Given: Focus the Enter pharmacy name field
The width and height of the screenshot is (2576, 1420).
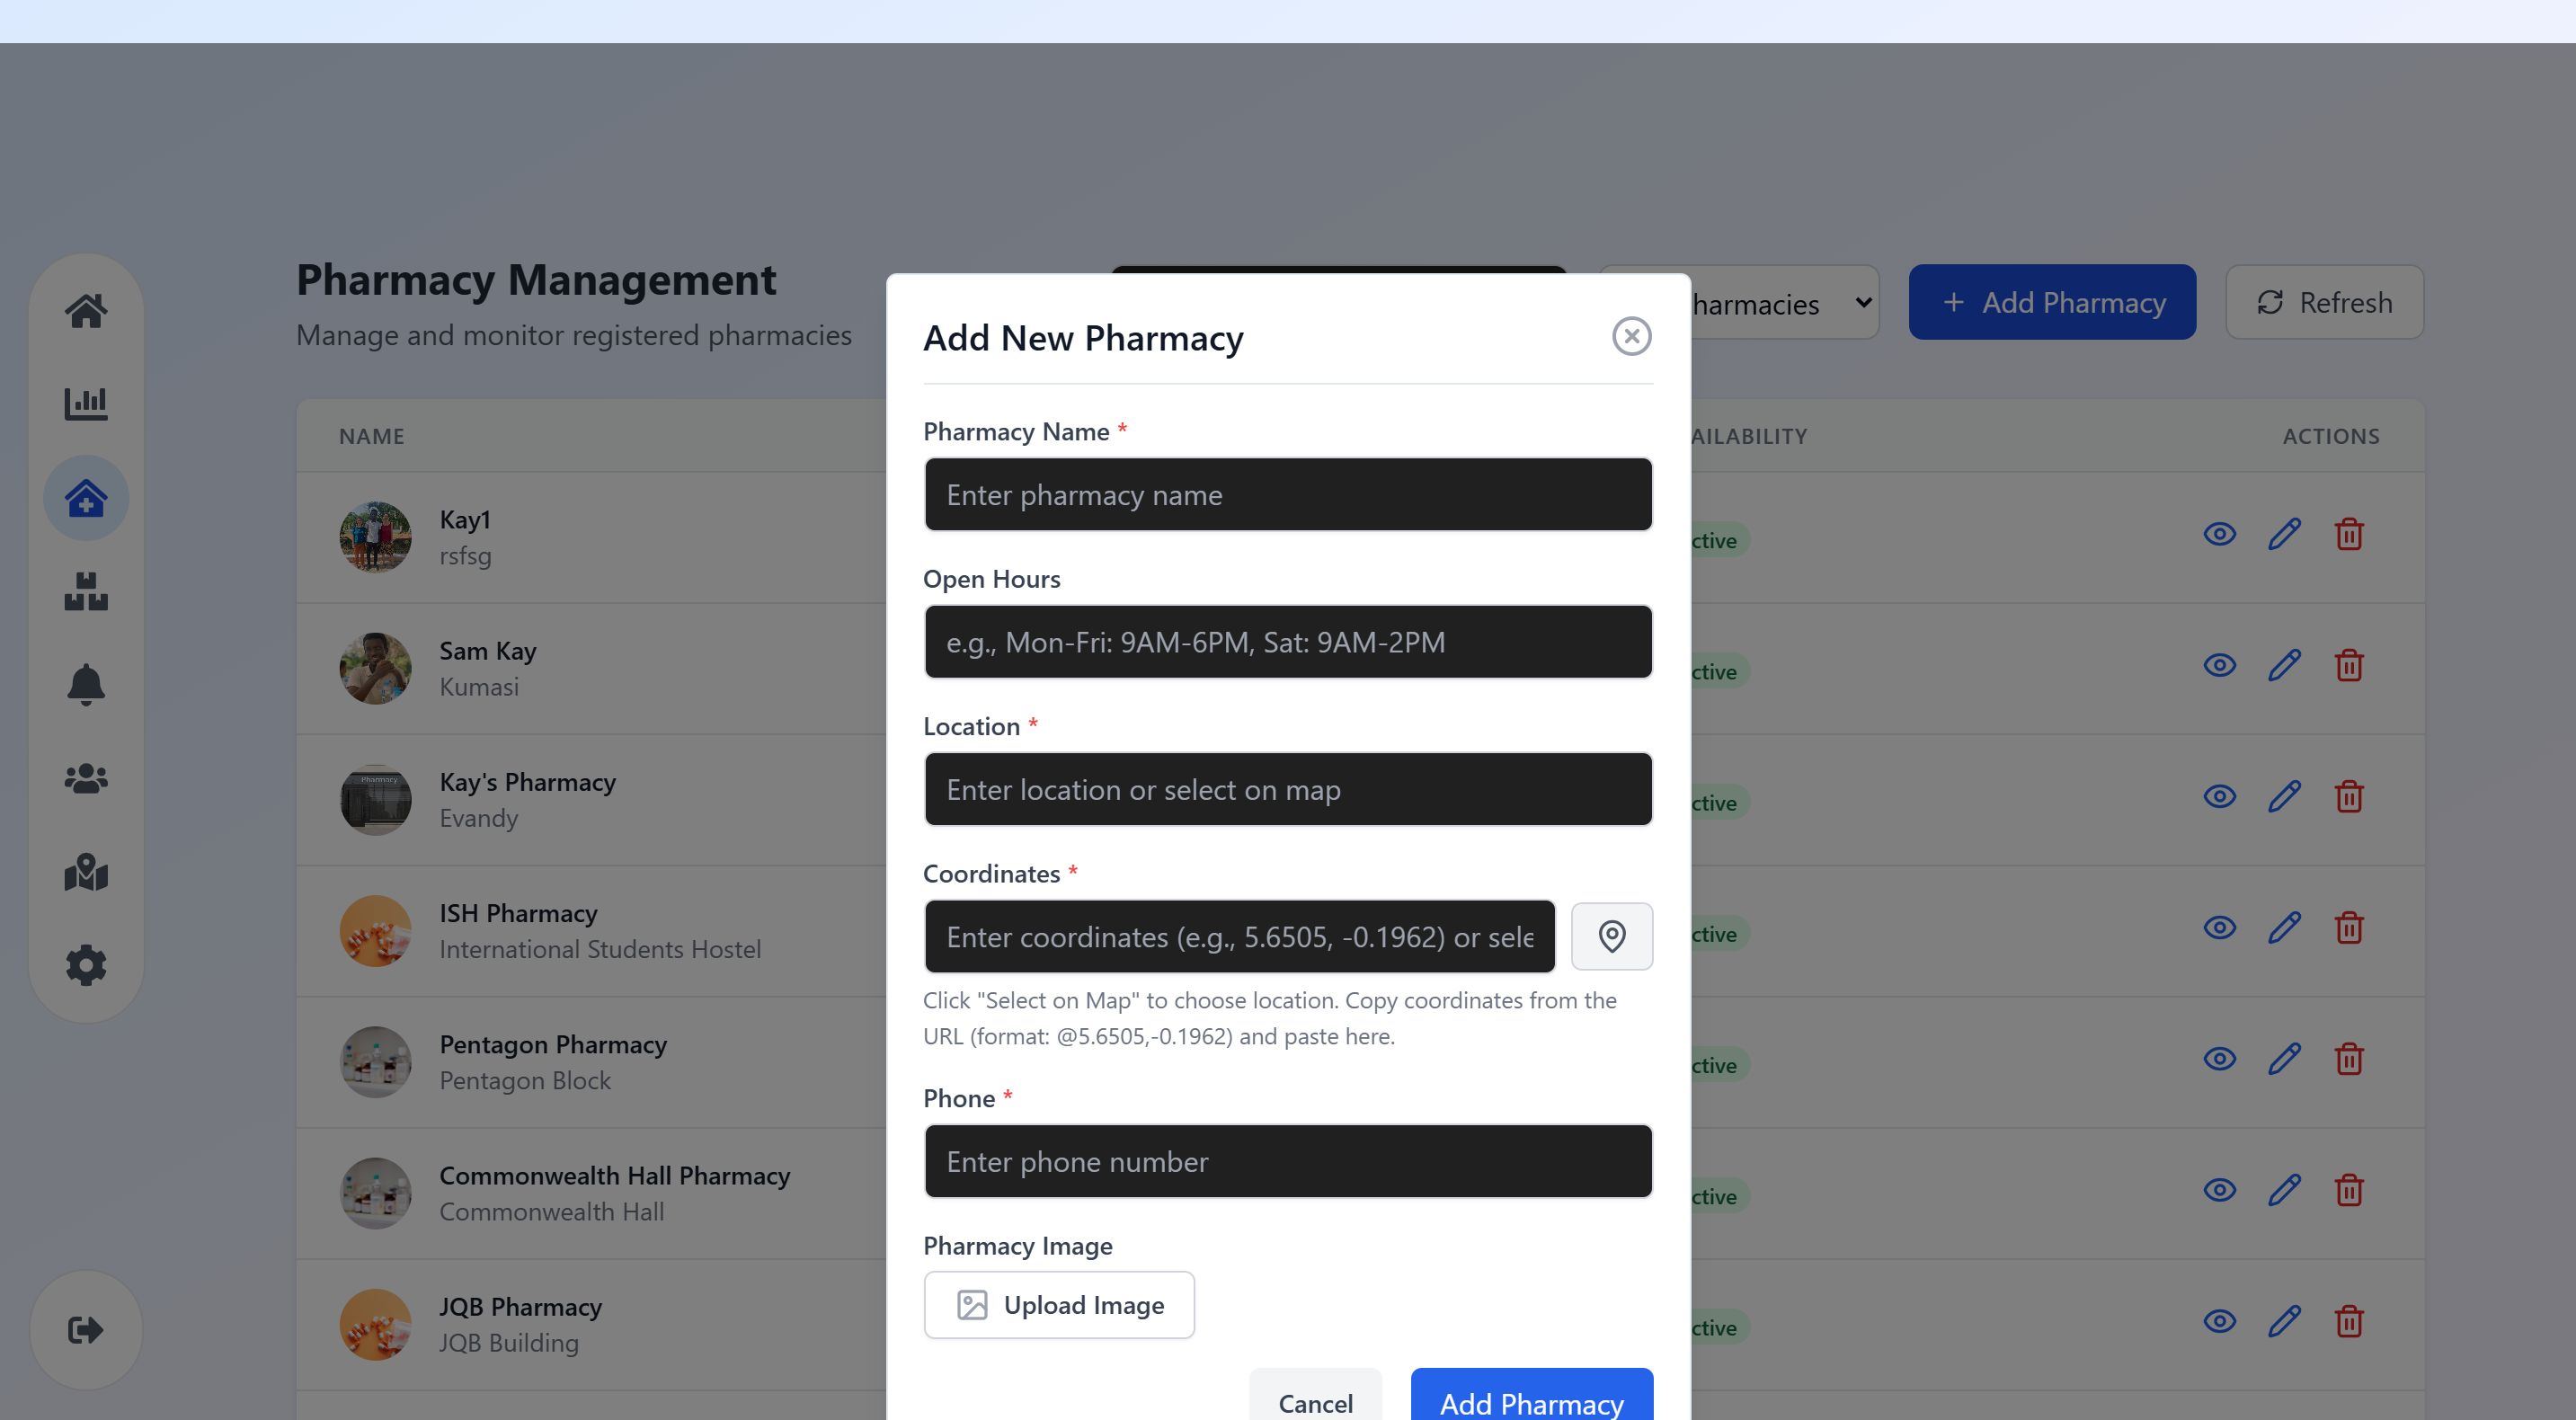Looking at the screenshot, I should (x=1287, y=495).
